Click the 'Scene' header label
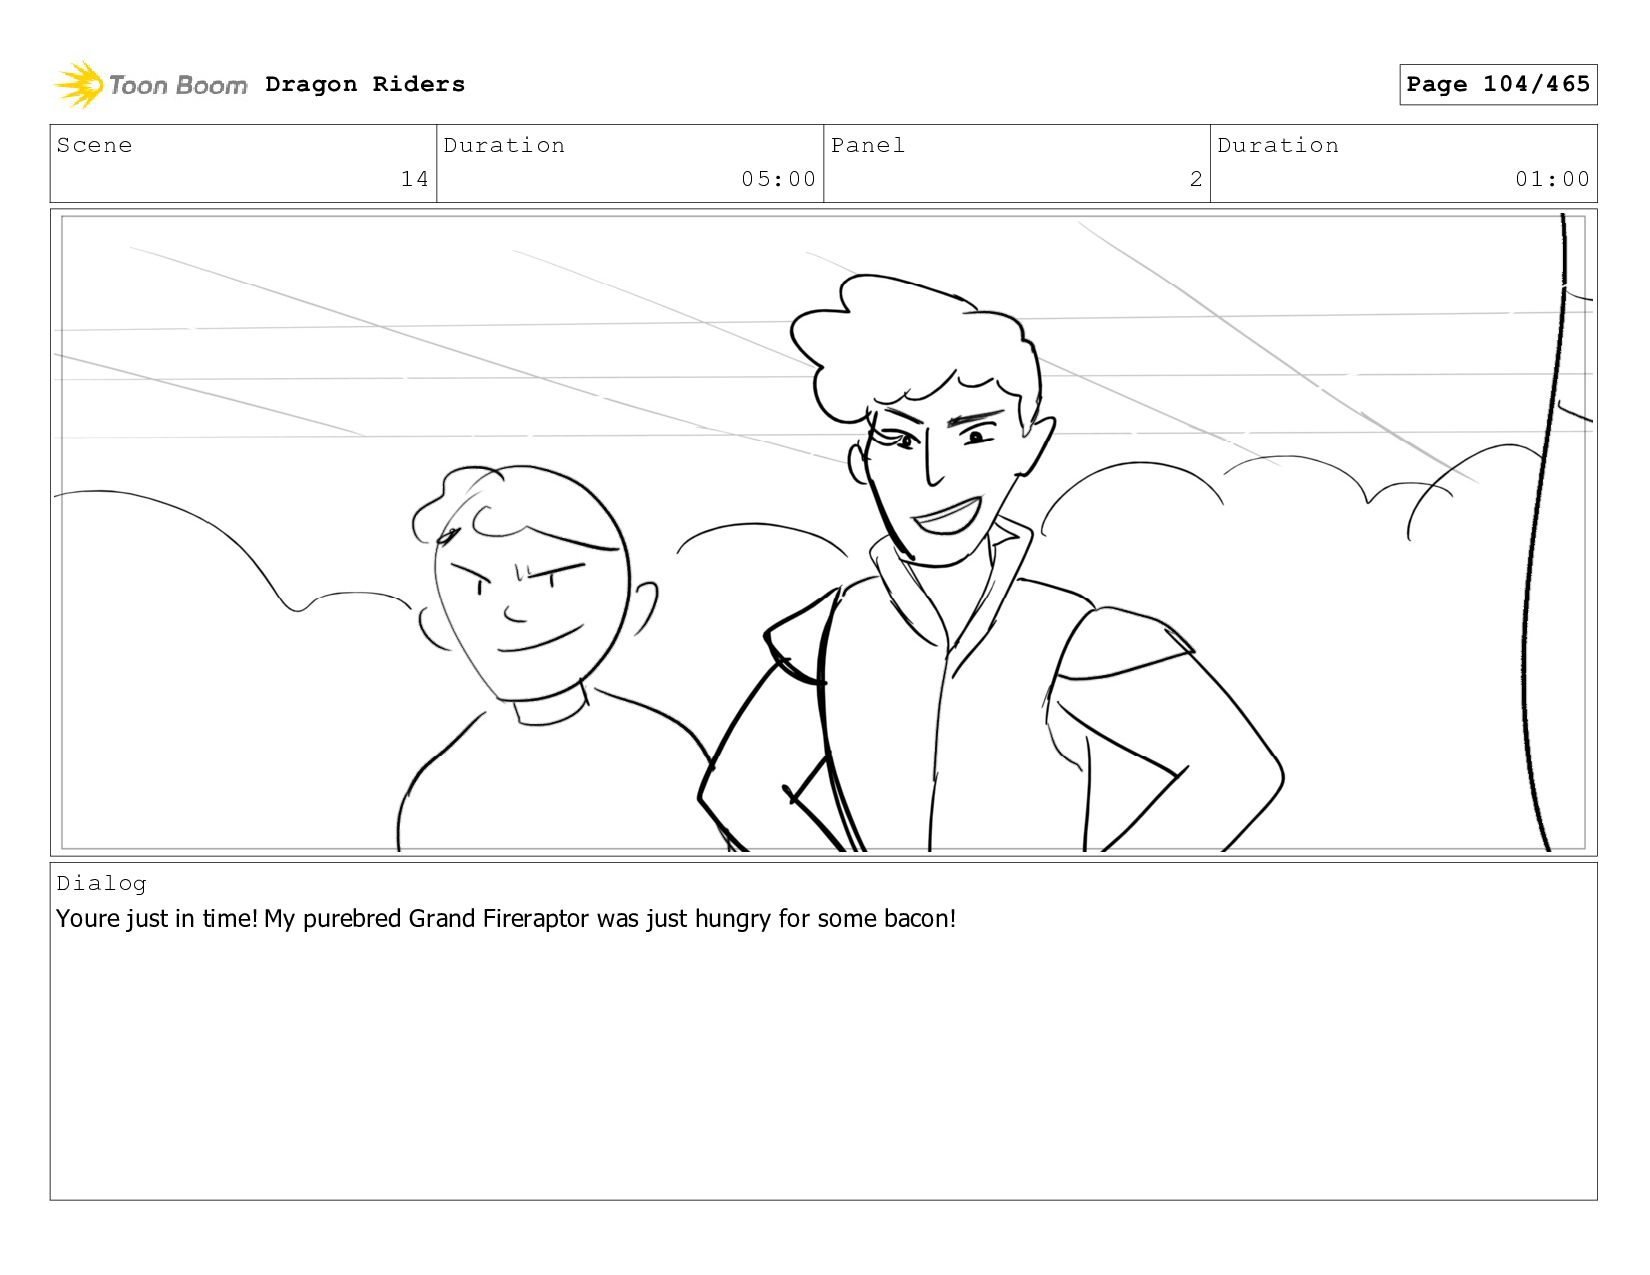 (x=94, y=145)
